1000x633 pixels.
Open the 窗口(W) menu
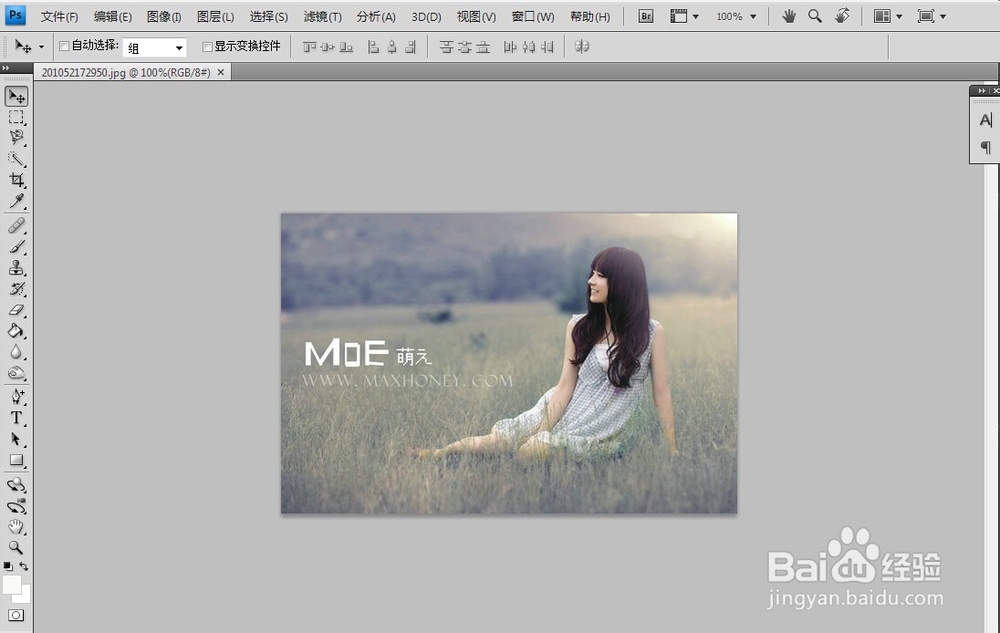(x=533, y=17)
